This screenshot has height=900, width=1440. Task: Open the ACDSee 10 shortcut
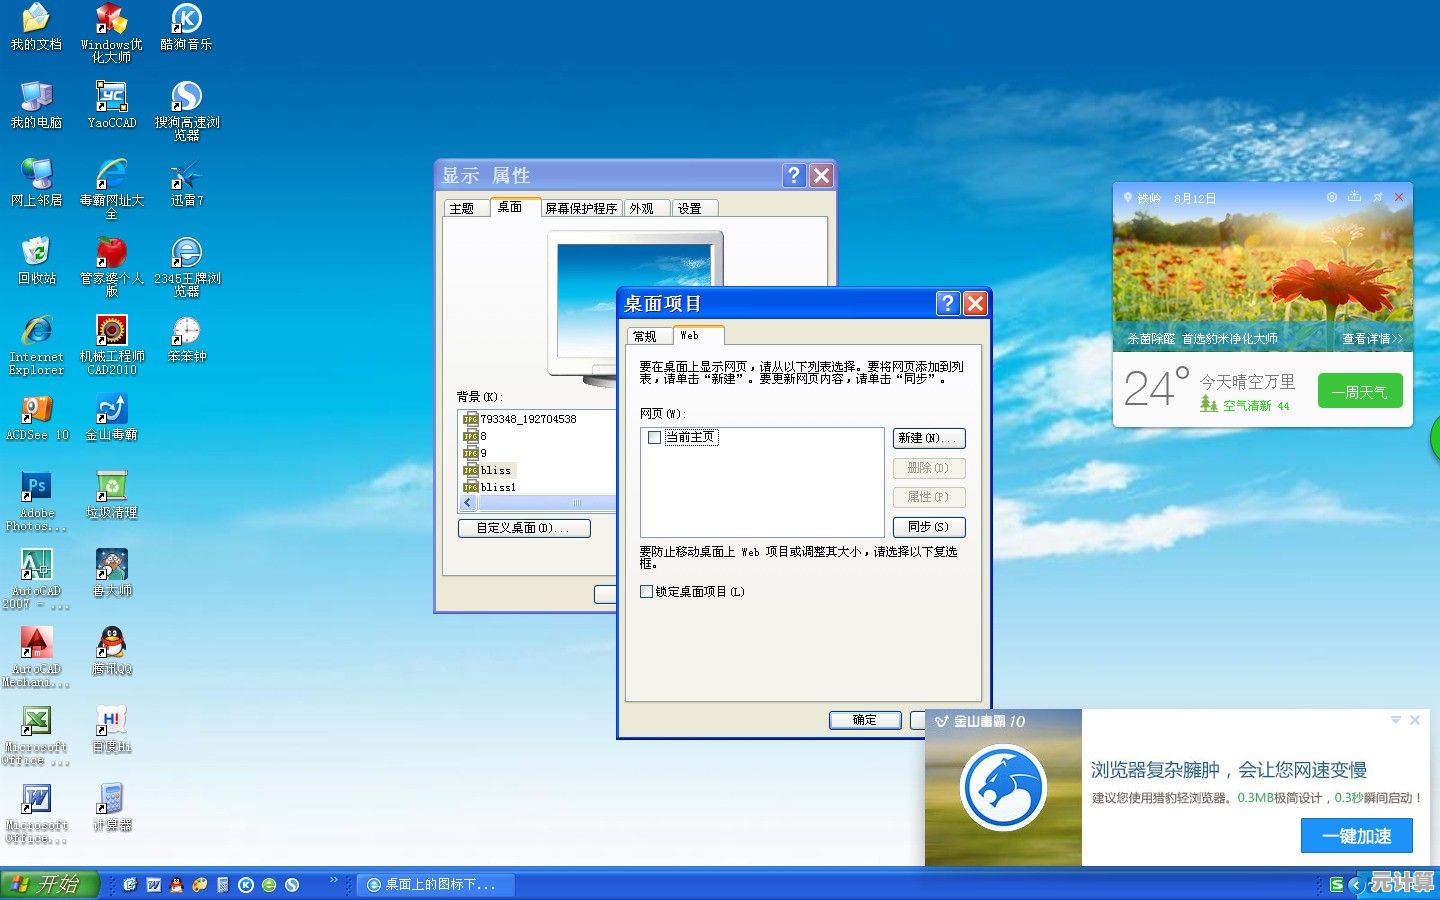coord(36,409)
